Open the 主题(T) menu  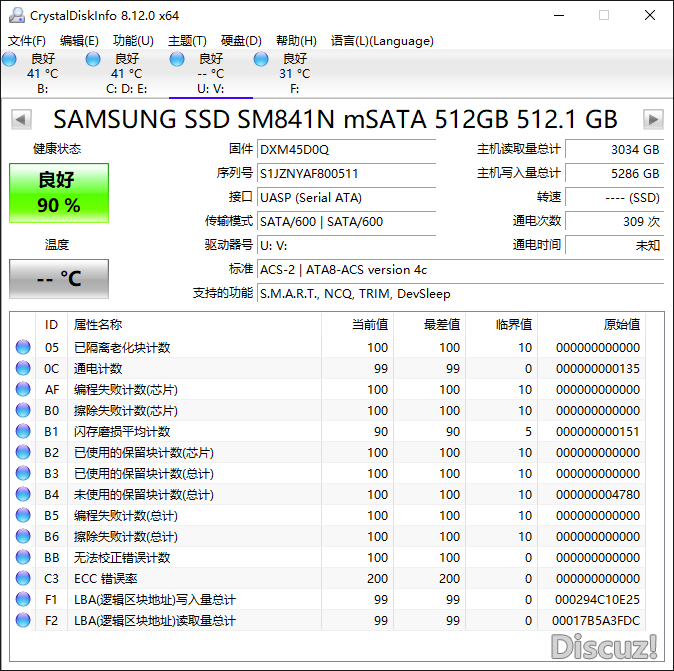click(x=187, y=41)
